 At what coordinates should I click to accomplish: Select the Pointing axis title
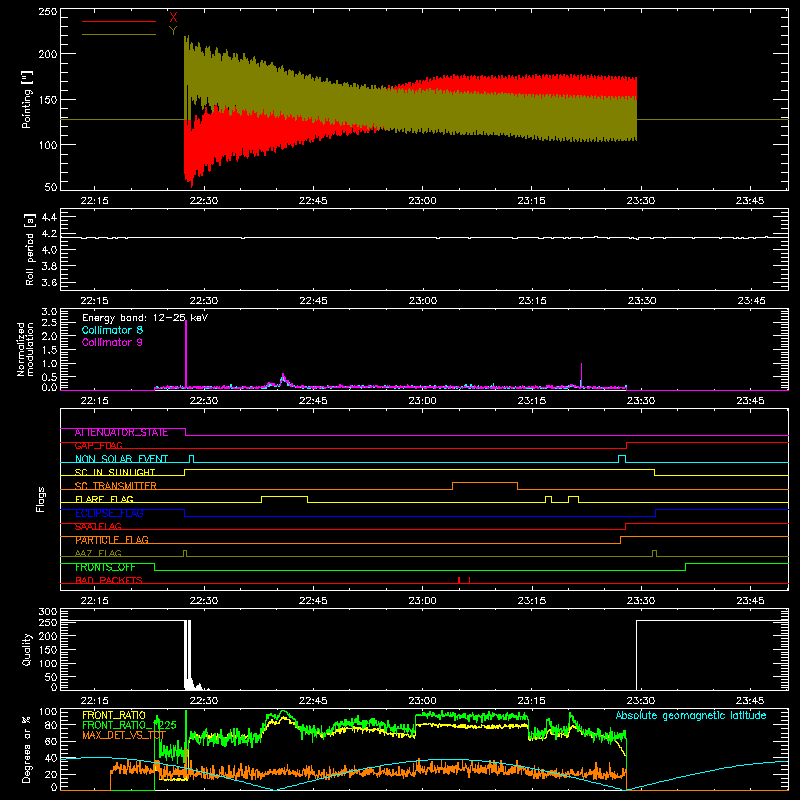(27, 99)
